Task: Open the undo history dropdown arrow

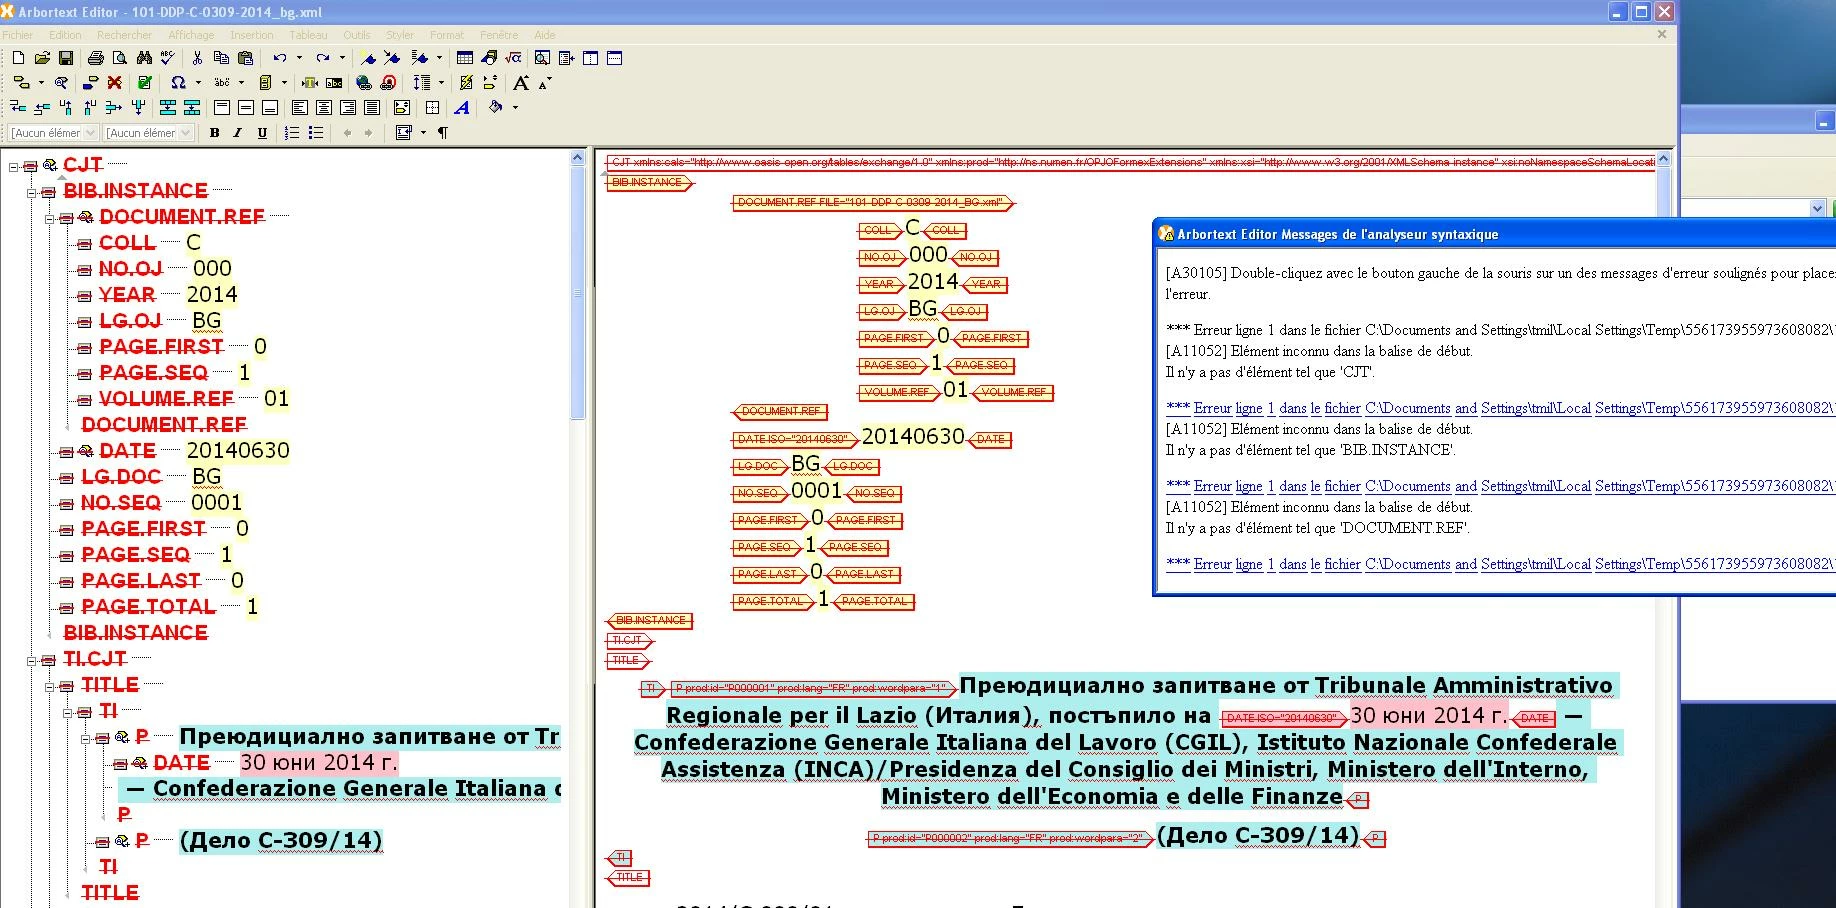Action: click(x=299, y=58)
